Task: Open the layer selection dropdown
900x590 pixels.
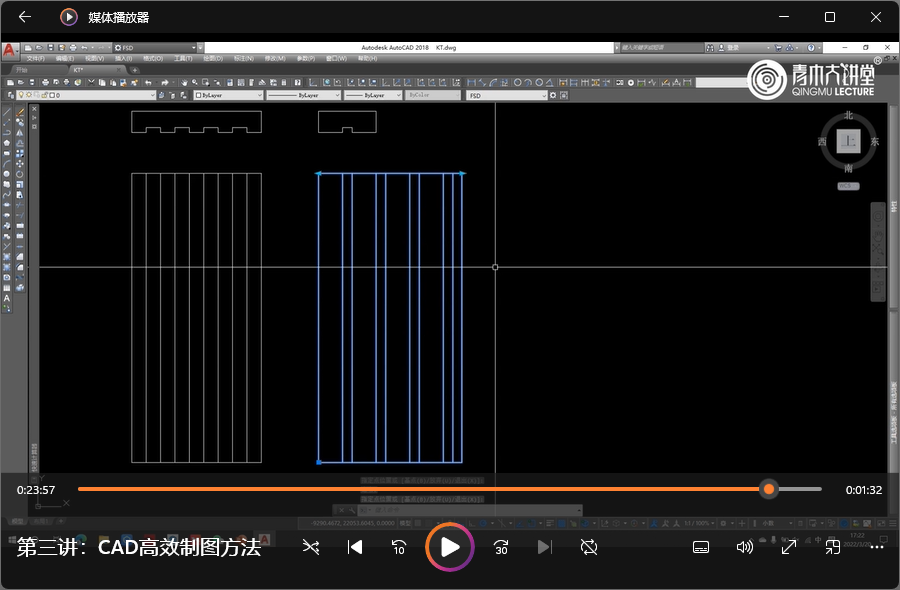Action: pyautogui.click(x=152, y=95)
